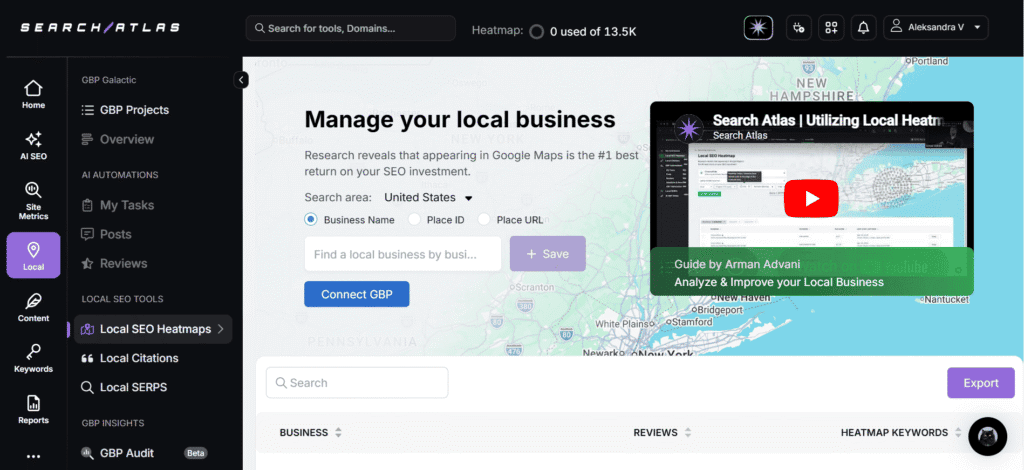1024x470 pixels.
Task: Focus the find local business input
Action: (403, 254)
